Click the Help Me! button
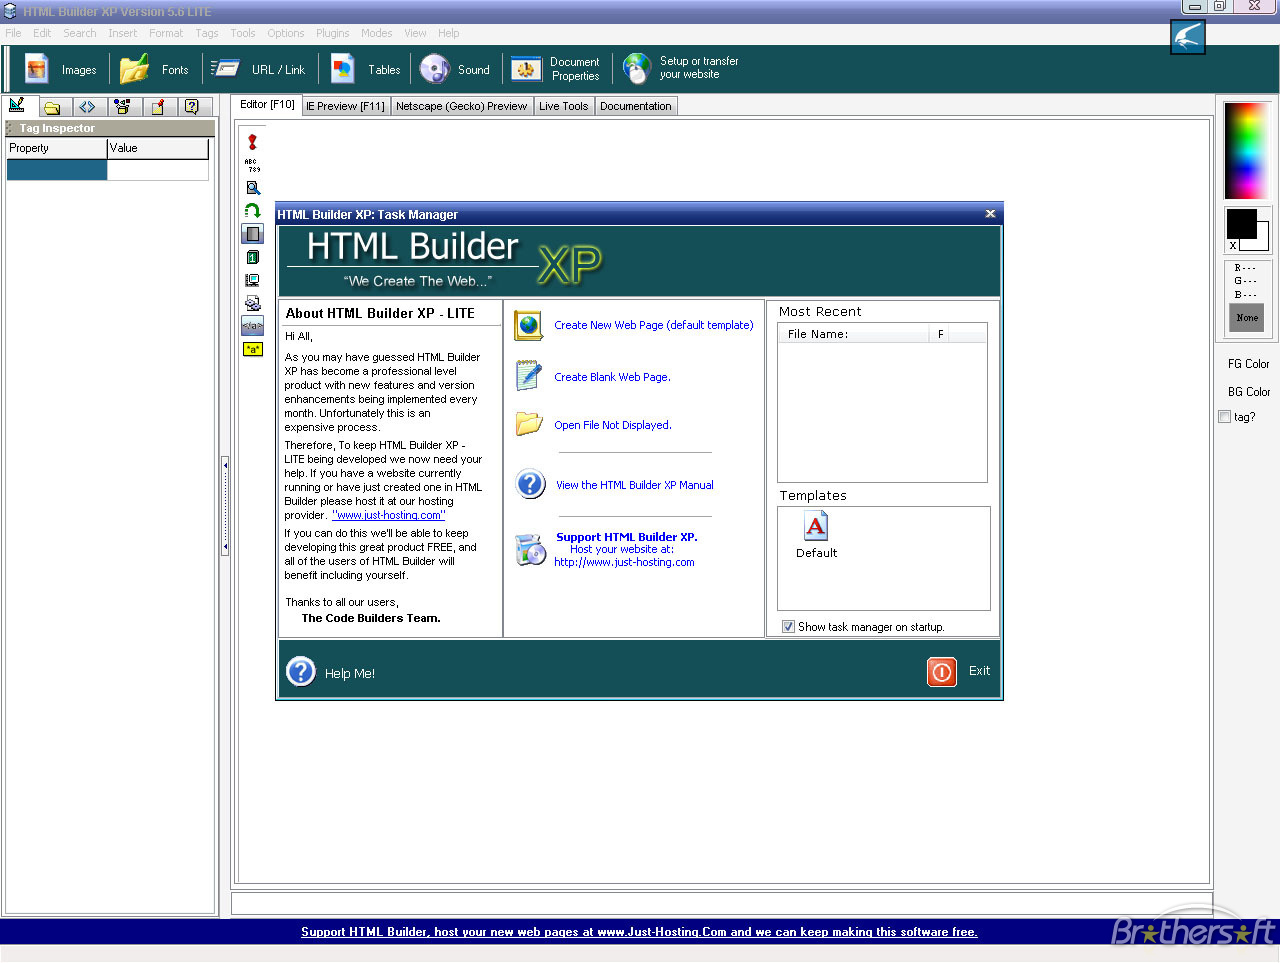Viewport: 1280px width, 963px height. [x=331, y=672]
